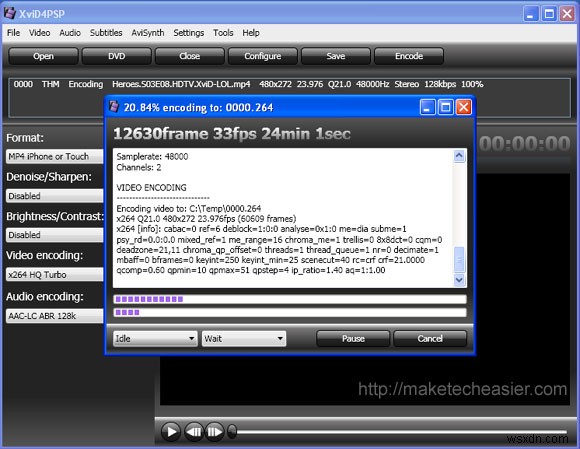Click the '12630frame 33fps 24min 1sec' status text
Image resolution: width=580 pixels, height=449 pixels.
[232, 134]
